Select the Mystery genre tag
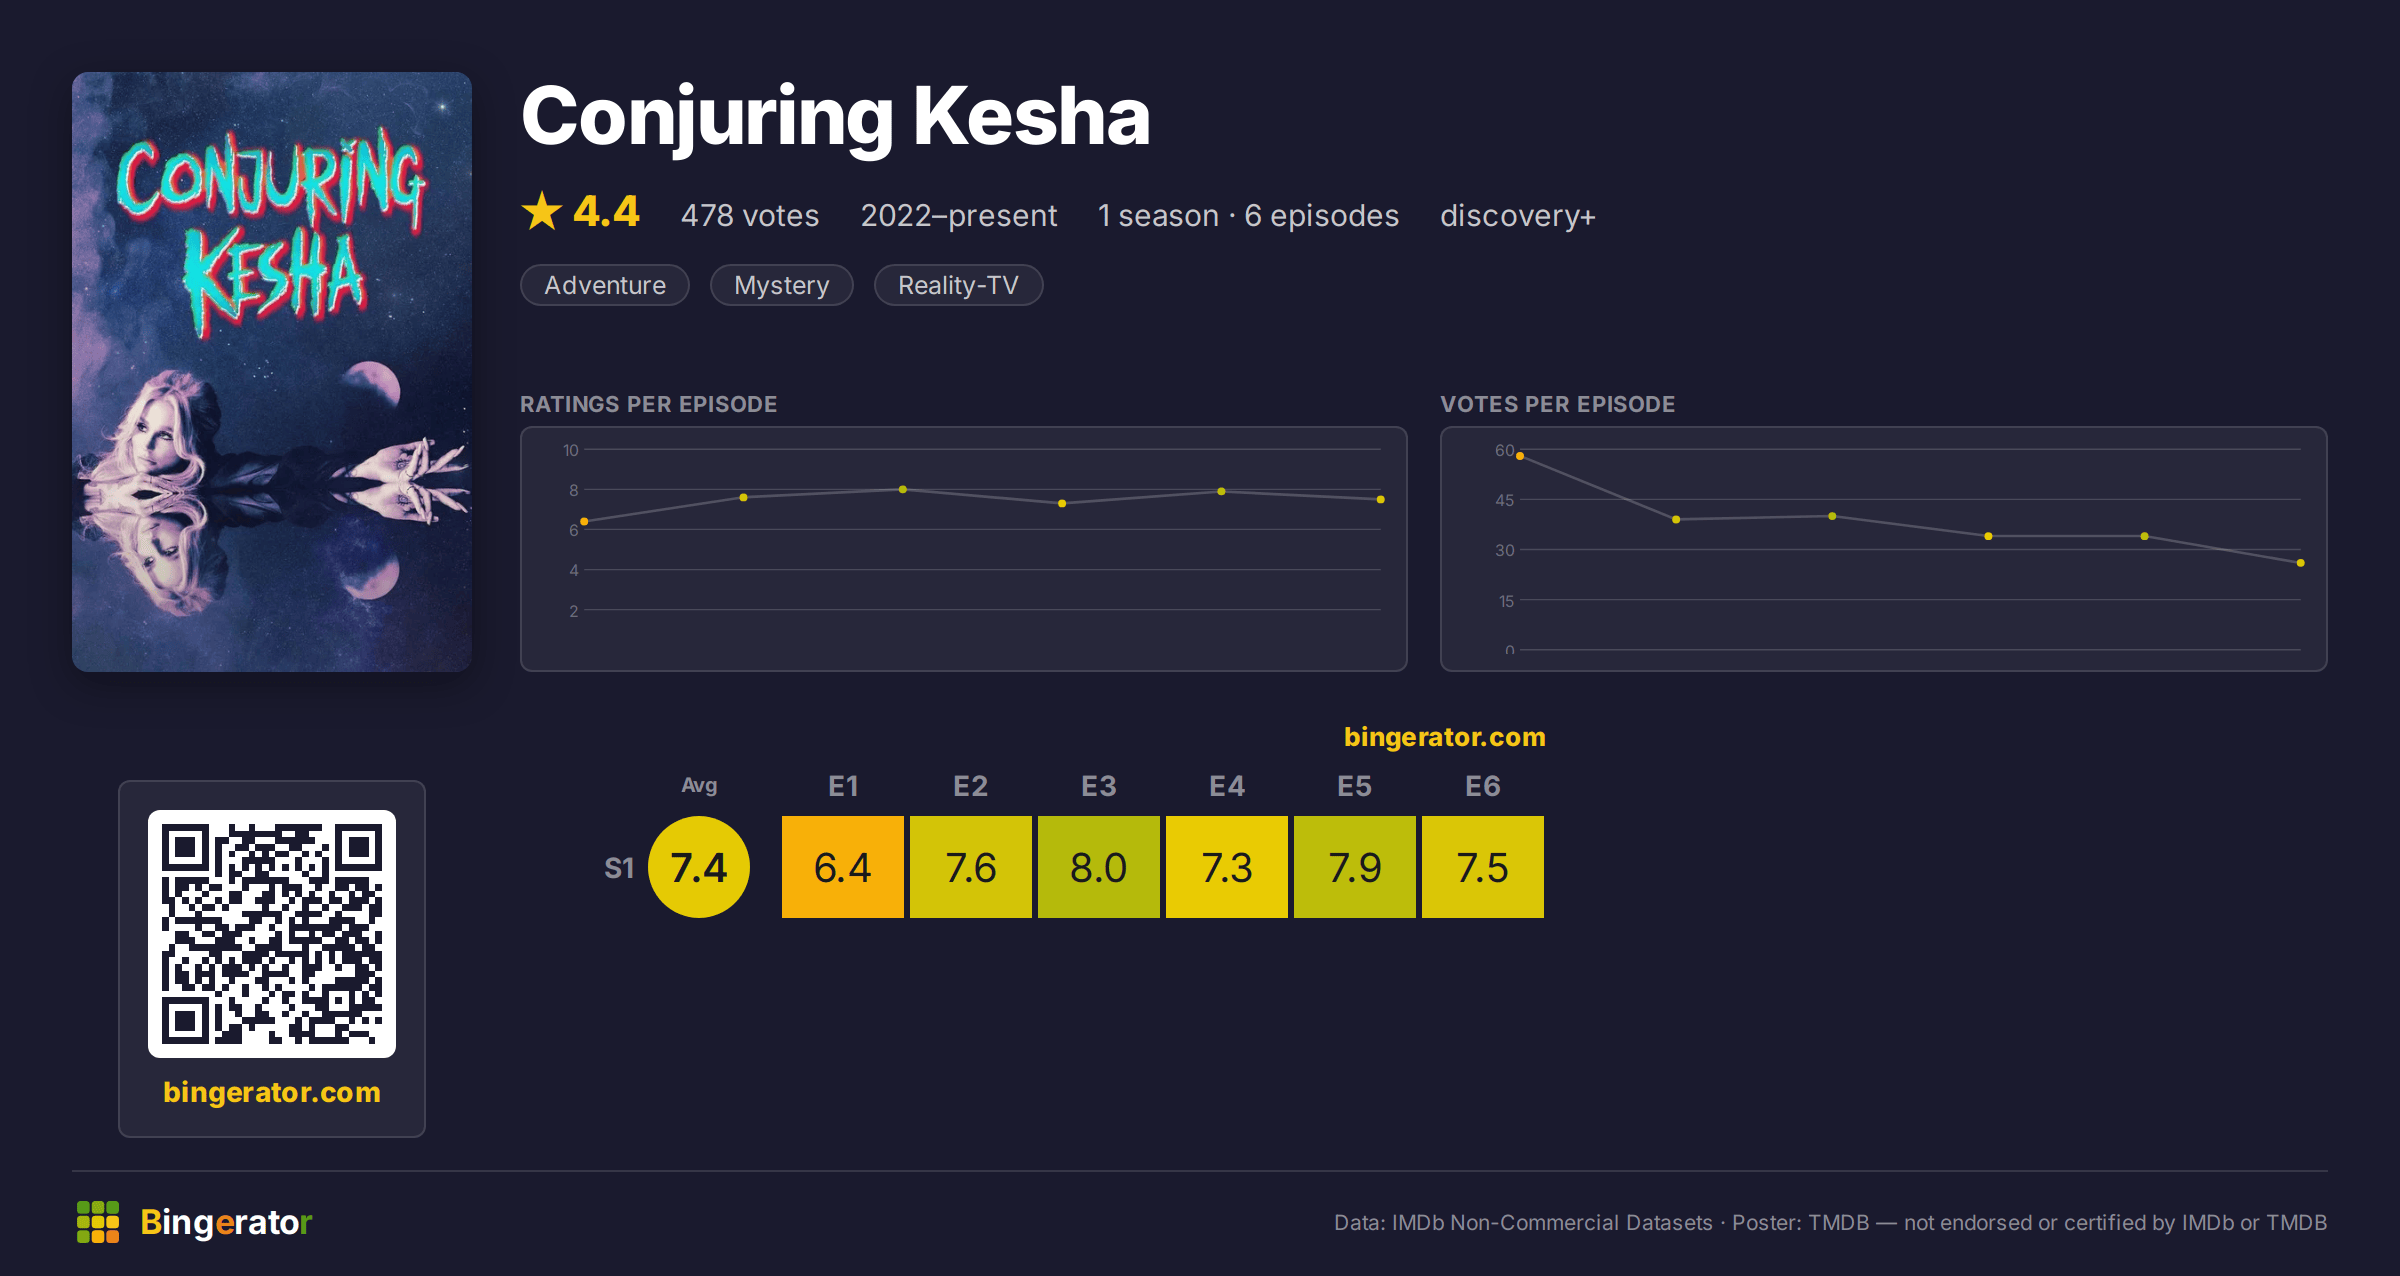 coord(782,285)
